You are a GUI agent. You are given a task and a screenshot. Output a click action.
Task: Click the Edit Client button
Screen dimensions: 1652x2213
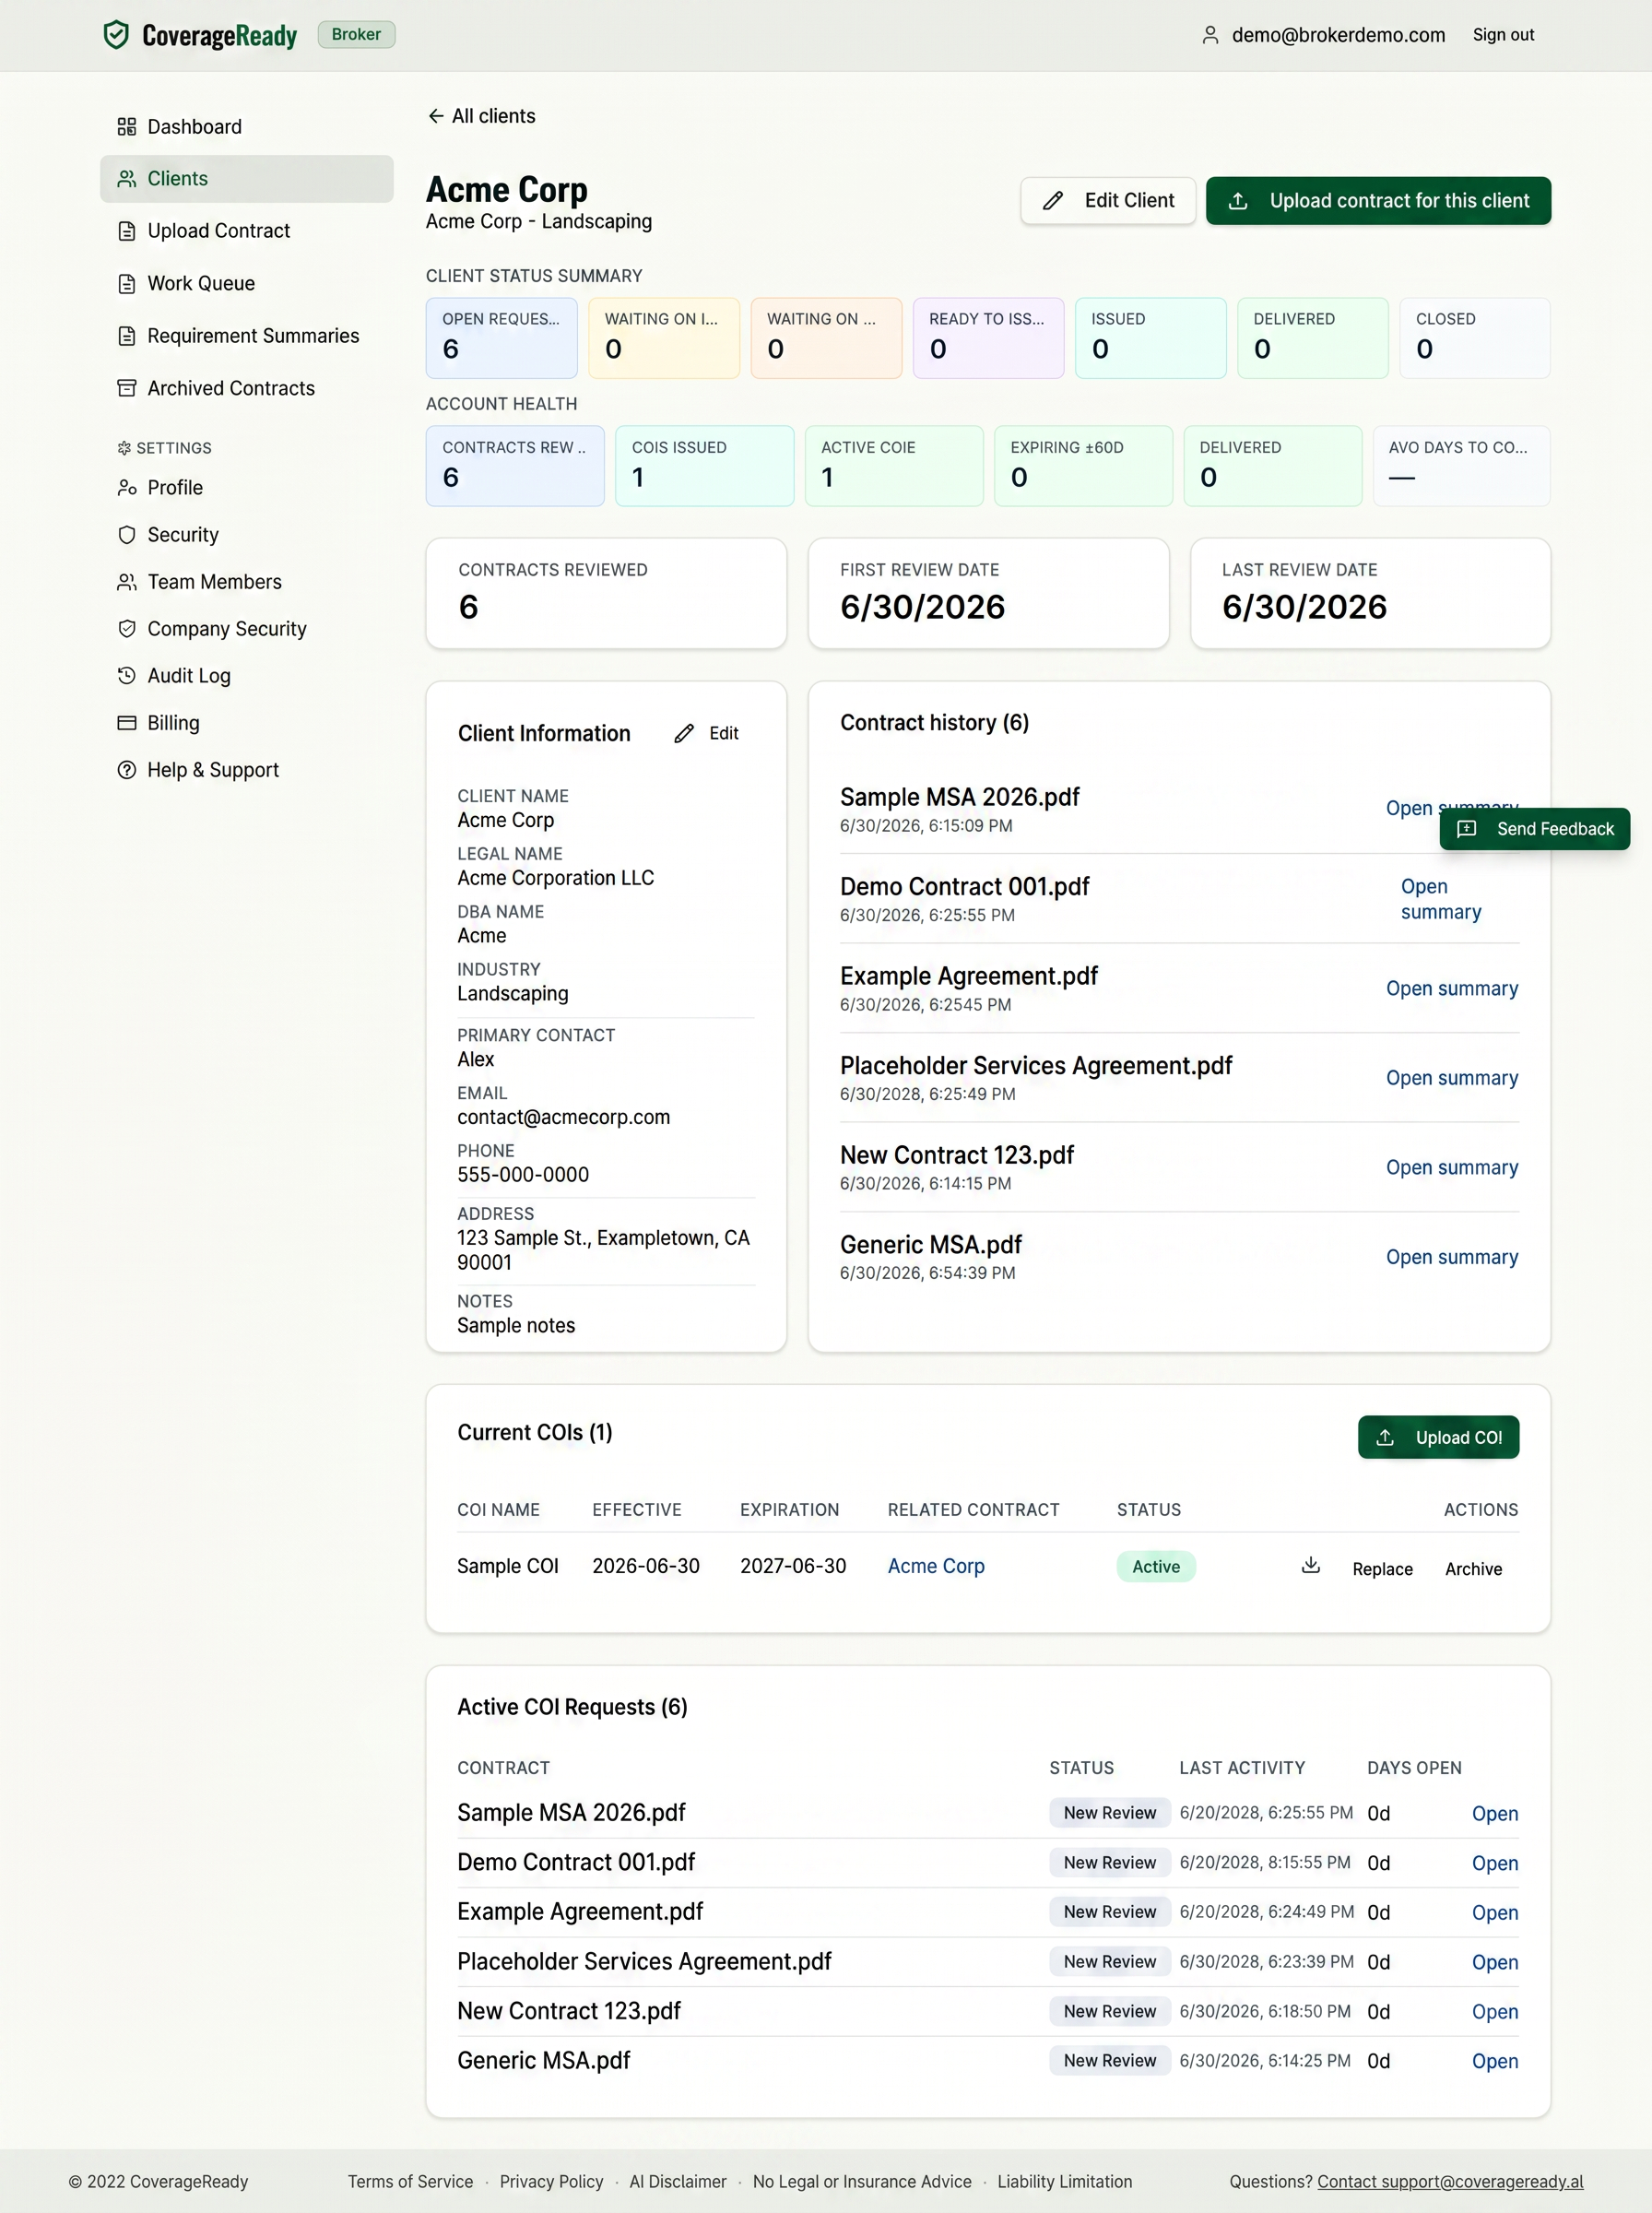1107,201
